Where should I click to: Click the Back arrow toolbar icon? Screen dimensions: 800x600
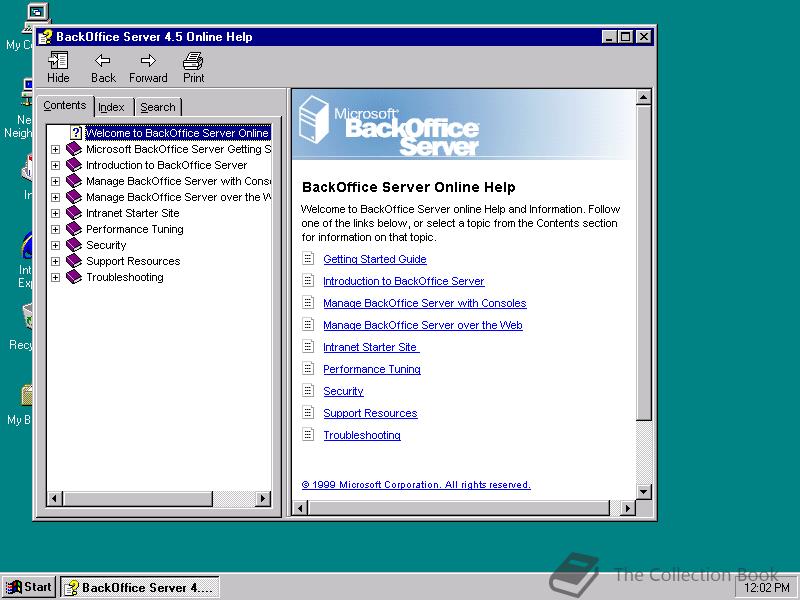pos(103,61)
